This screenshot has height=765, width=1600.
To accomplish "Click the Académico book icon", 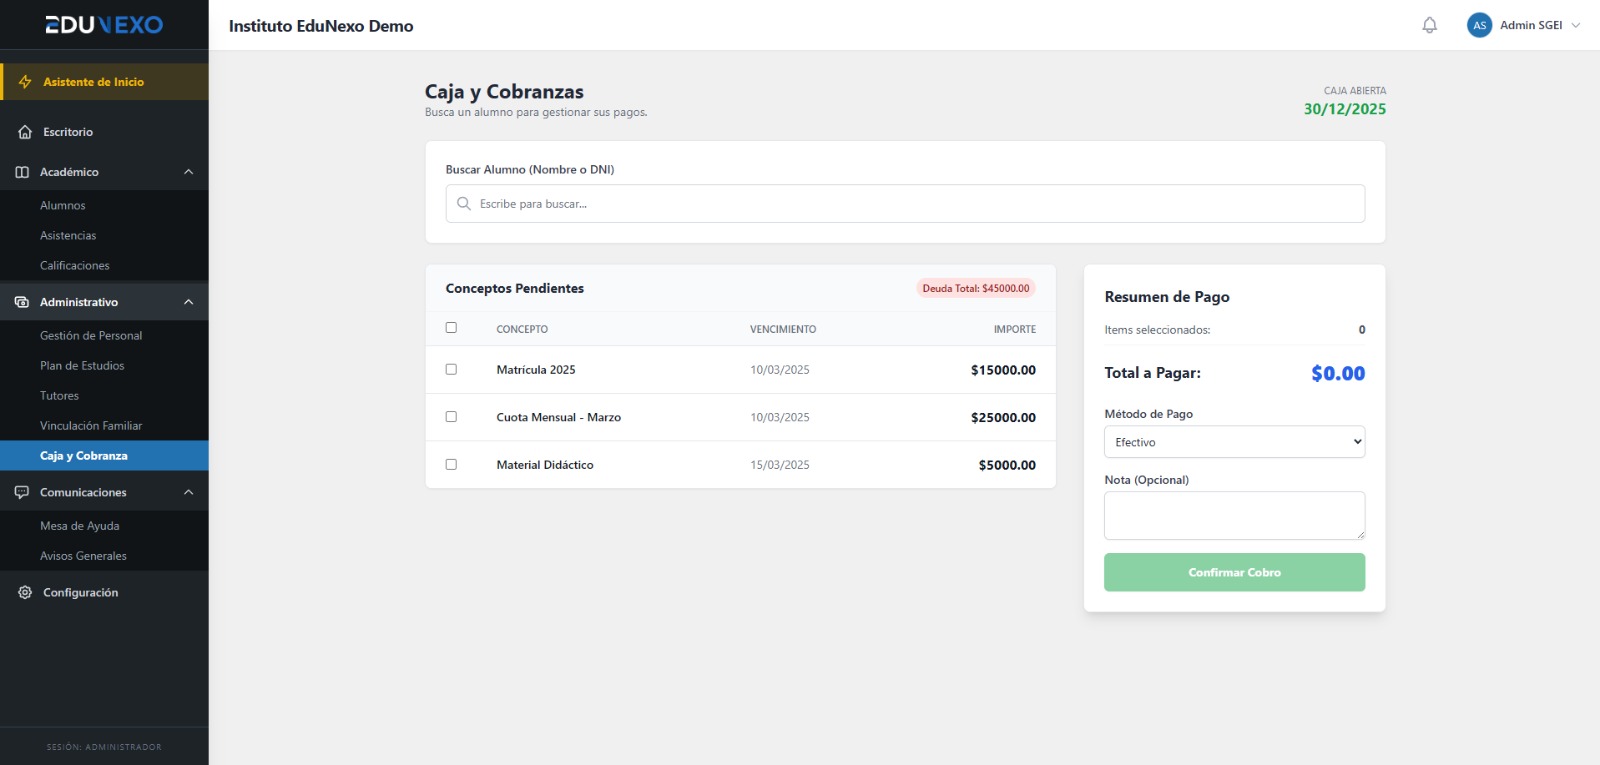I will tap(22, 172).
